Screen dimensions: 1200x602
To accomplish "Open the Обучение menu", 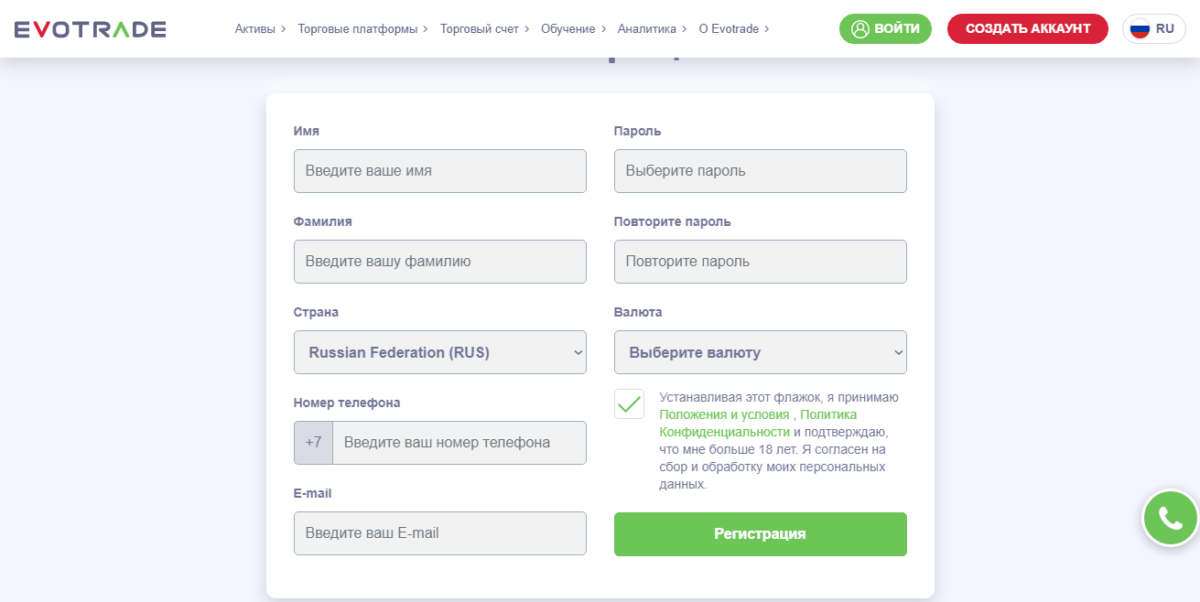I will click(x=573, y=29).
